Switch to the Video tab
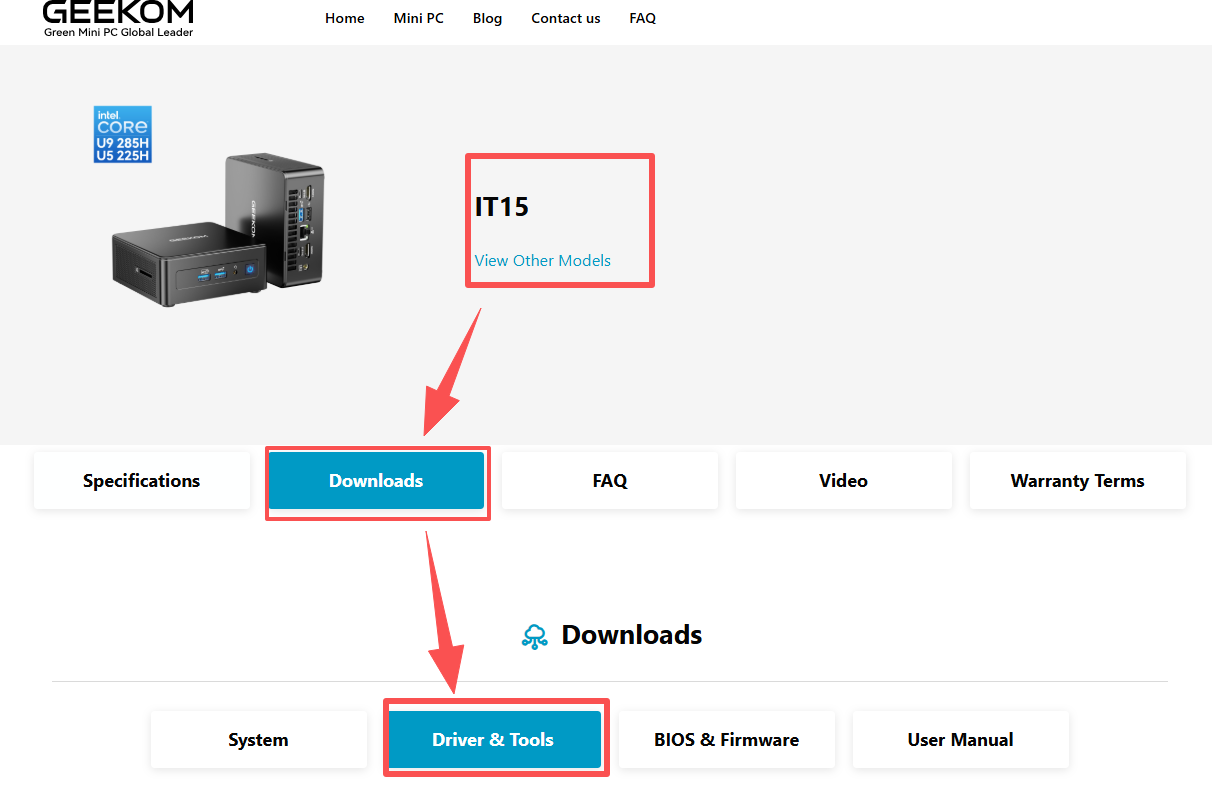1212x809 pixels. pyautogui.click(x=843, y=481)
